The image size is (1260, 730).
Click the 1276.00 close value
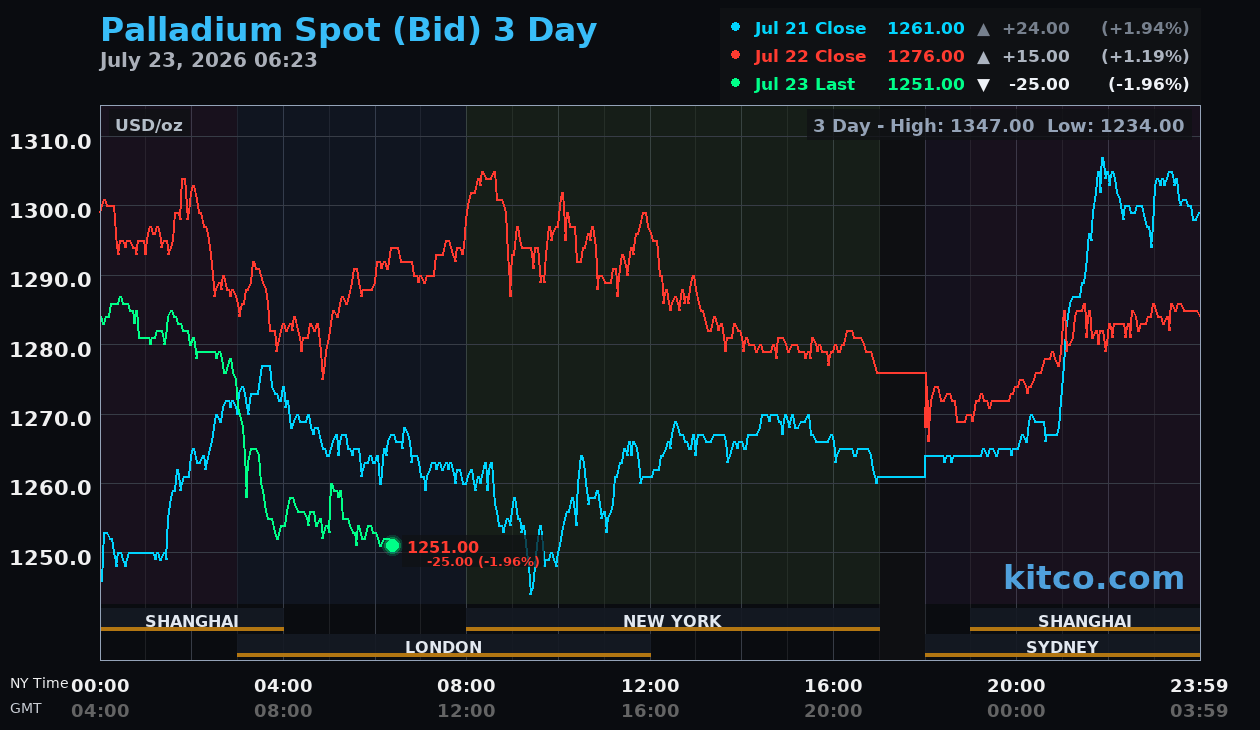926,57
